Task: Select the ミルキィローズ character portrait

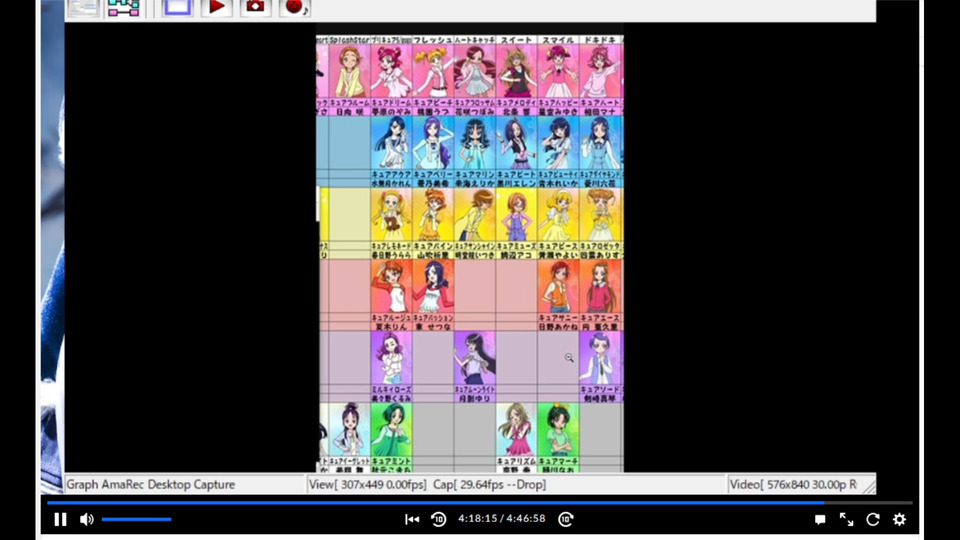Action: [x=391, y=358]
